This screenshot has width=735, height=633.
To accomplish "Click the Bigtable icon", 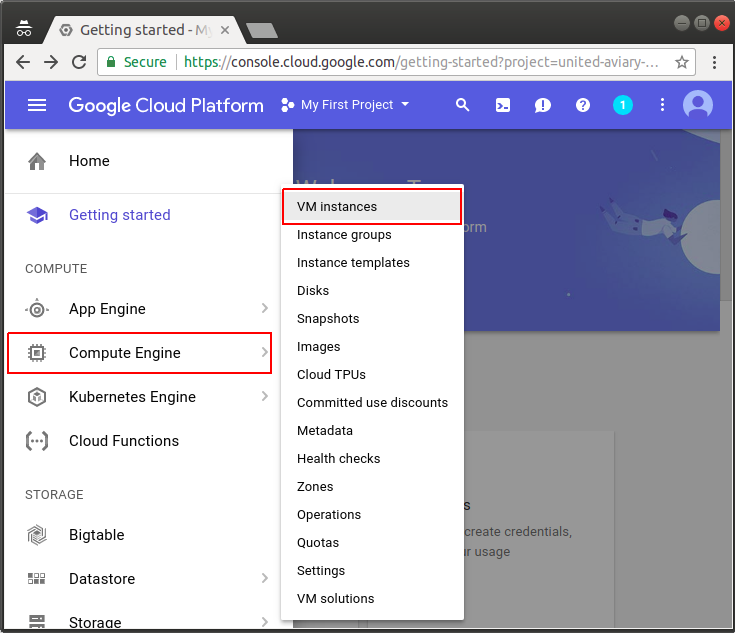I will (x=37, y=535).
